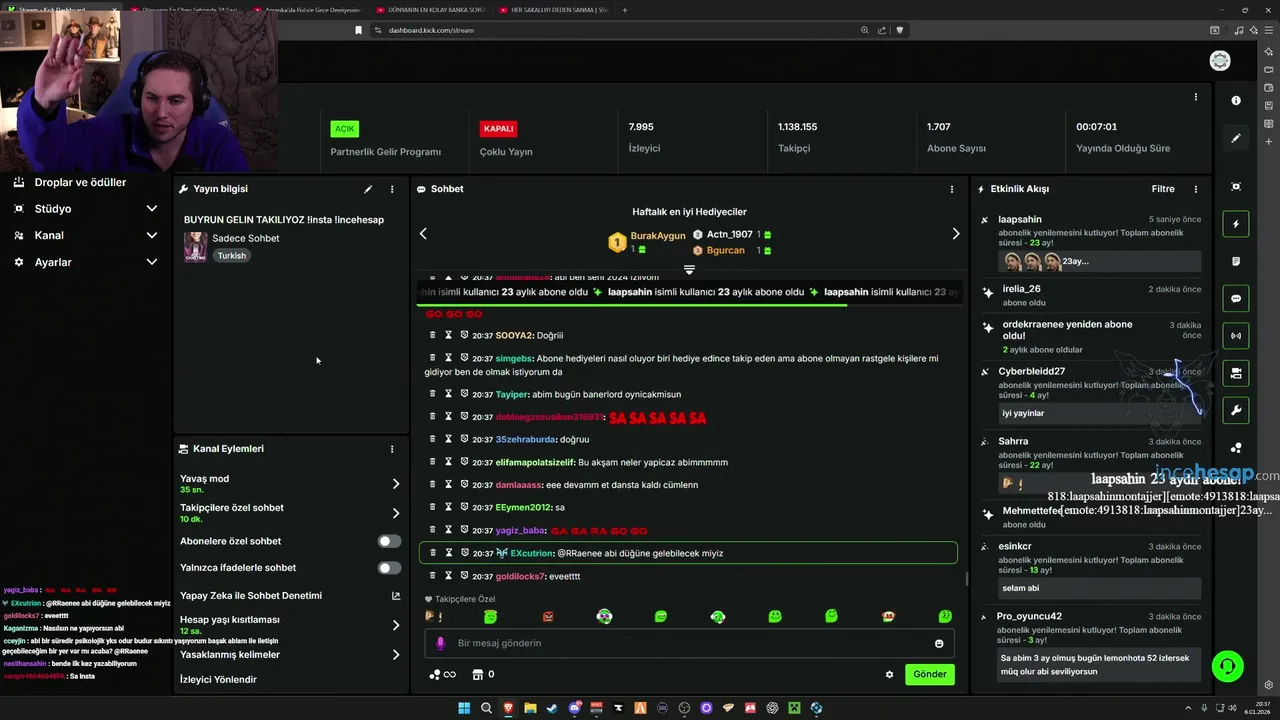Open the emoji picker in message box
The image size is (1280, 720).
(939, 643)
